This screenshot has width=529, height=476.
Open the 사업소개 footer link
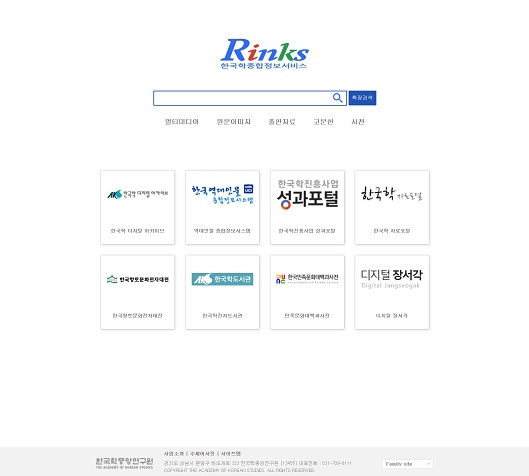tap(174, 454)
